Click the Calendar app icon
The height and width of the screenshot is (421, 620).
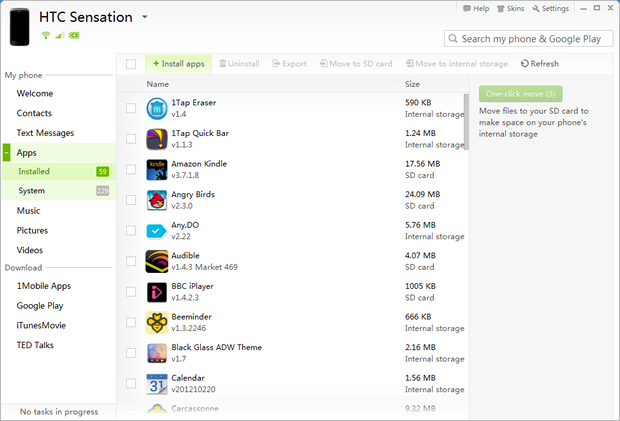pos(157,384)
